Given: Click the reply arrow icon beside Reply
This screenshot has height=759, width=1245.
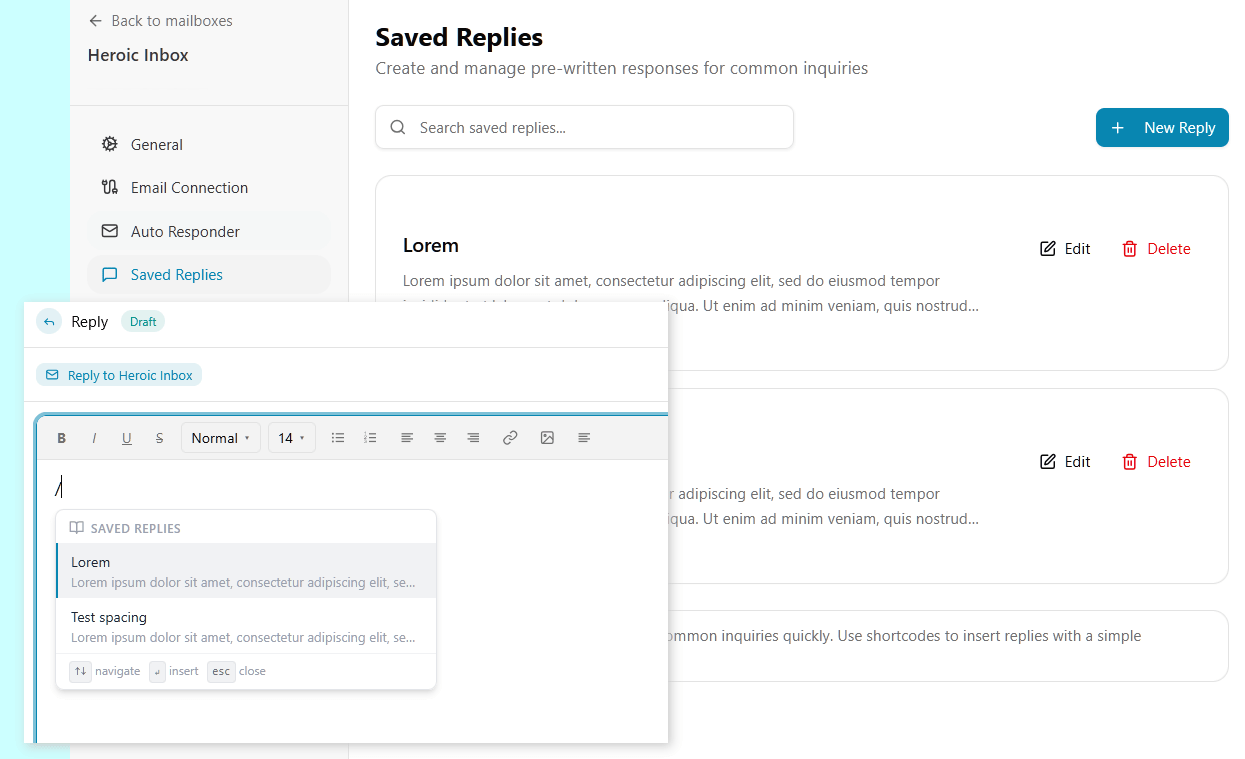Looking at the screenshot, I should [x=49, y=321].
